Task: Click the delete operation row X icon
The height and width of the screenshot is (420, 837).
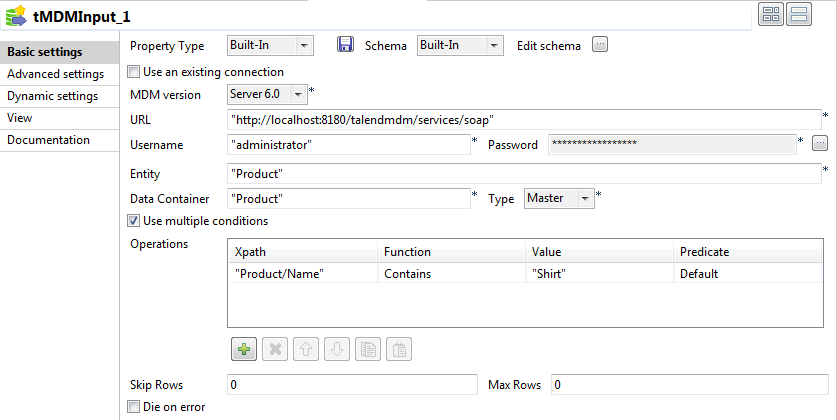Action: [x=277, y=349]
